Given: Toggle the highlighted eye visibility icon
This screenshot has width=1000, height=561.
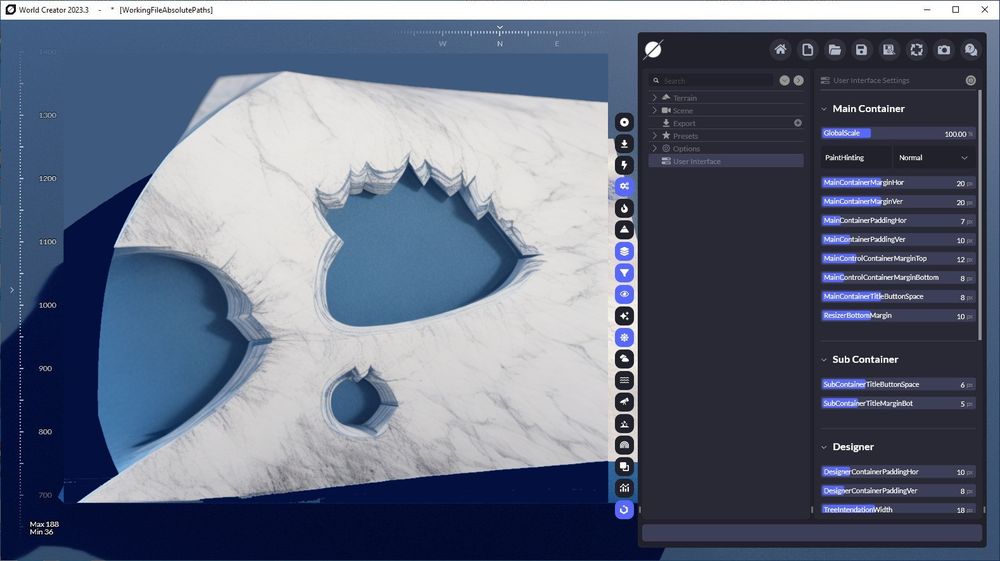Looking at the screenshot, I should tap(624, 295).
